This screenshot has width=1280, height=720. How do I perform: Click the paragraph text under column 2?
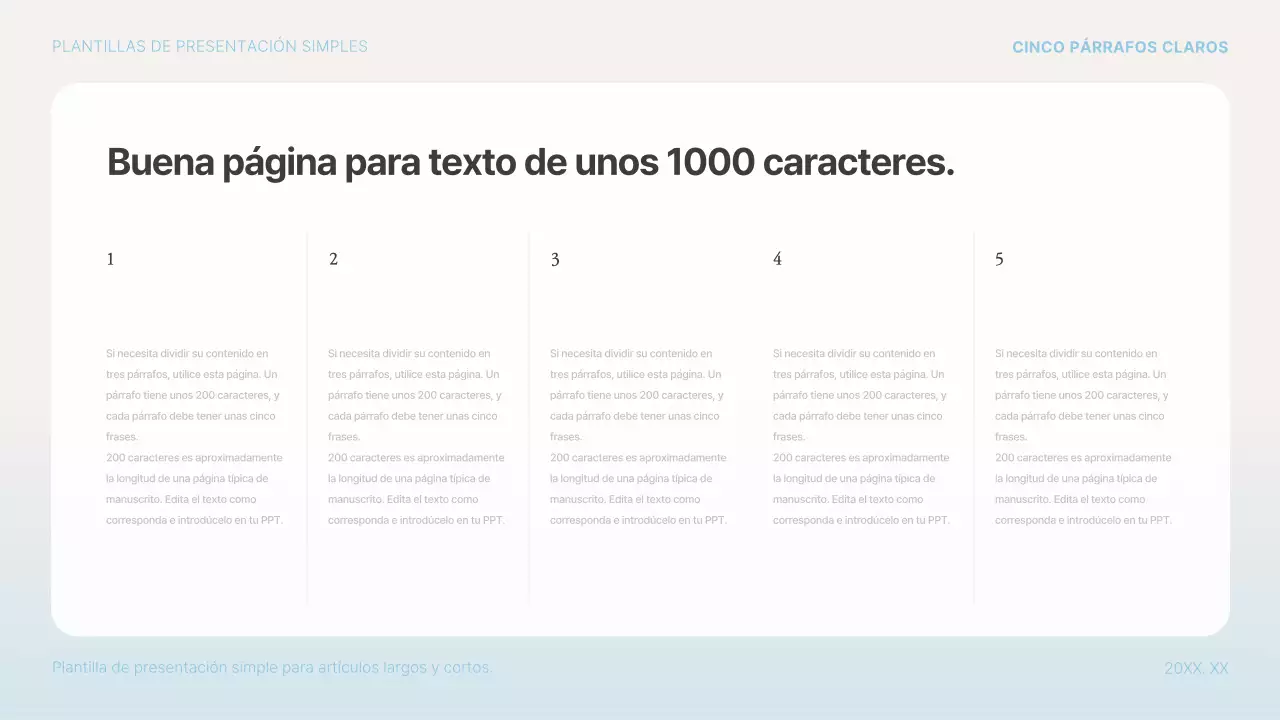pos(417,436)
